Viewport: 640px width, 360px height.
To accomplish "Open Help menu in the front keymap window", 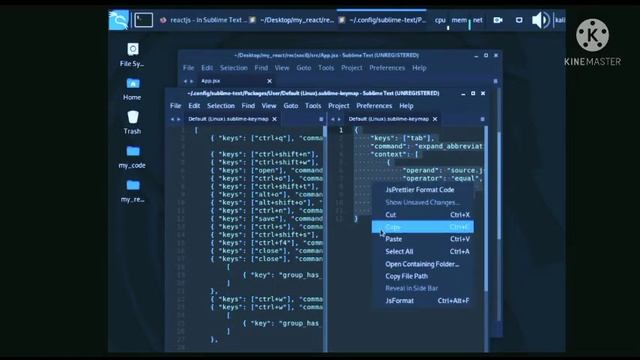I will 406,106.
